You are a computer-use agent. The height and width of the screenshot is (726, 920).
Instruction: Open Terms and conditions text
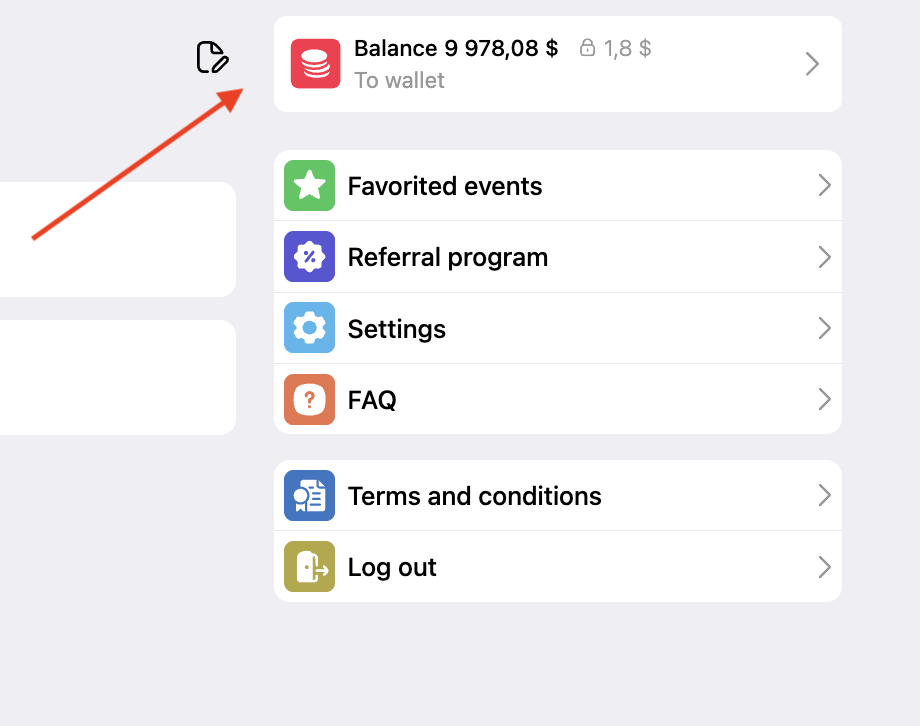(x=474, y=496)
